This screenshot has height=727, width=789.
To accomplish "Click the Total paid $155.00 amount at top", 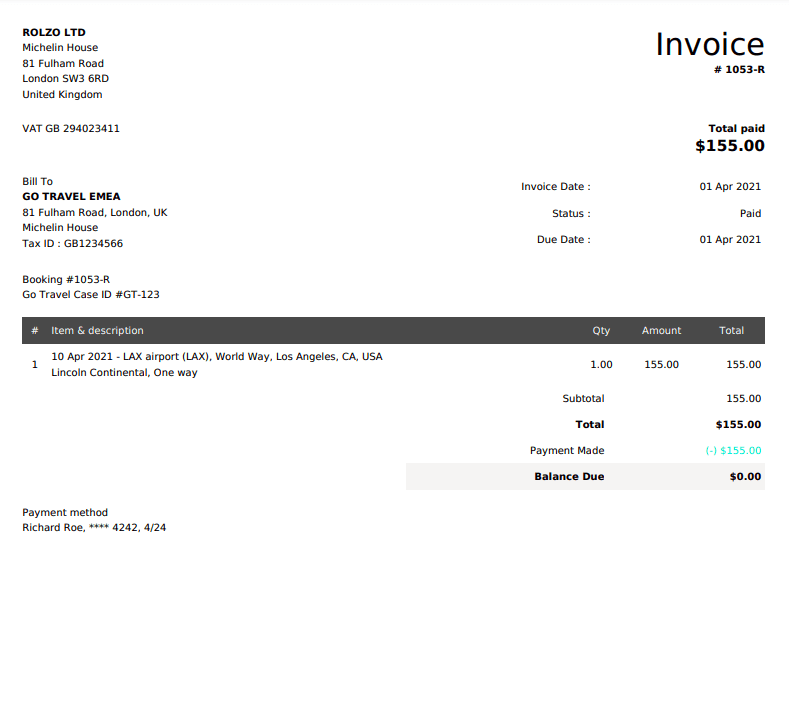I will (730, 146).
